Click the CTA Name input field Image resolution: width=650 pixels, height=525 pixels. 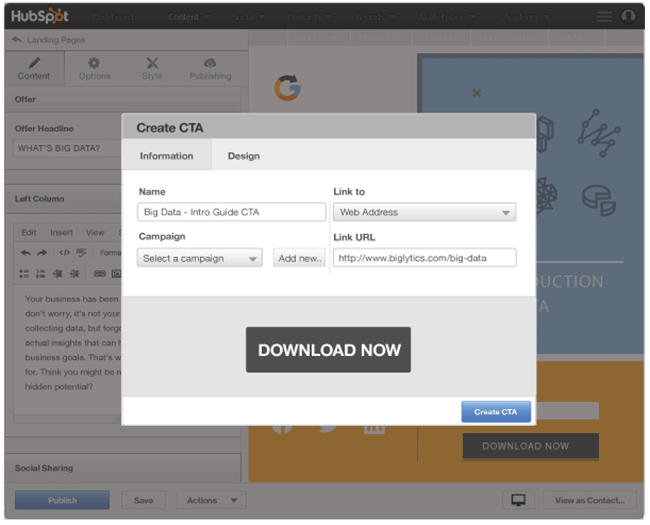(231, 212)
